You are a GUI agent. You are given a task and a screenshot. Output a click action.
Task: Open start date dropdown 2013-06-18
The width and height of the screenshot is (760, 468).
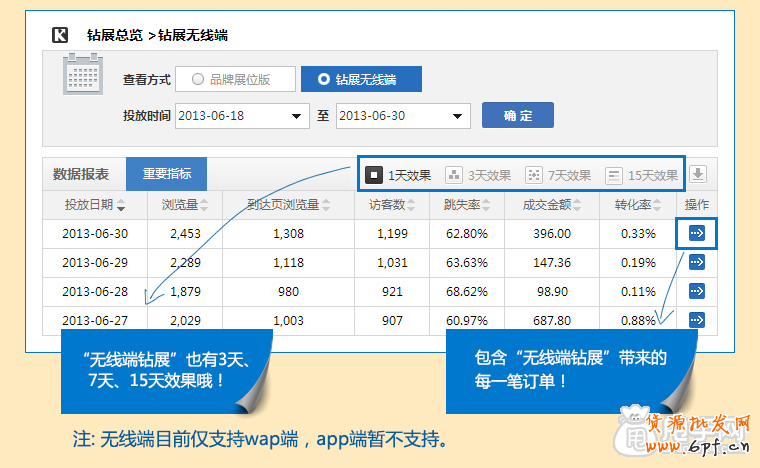click(x=242, y=116)
